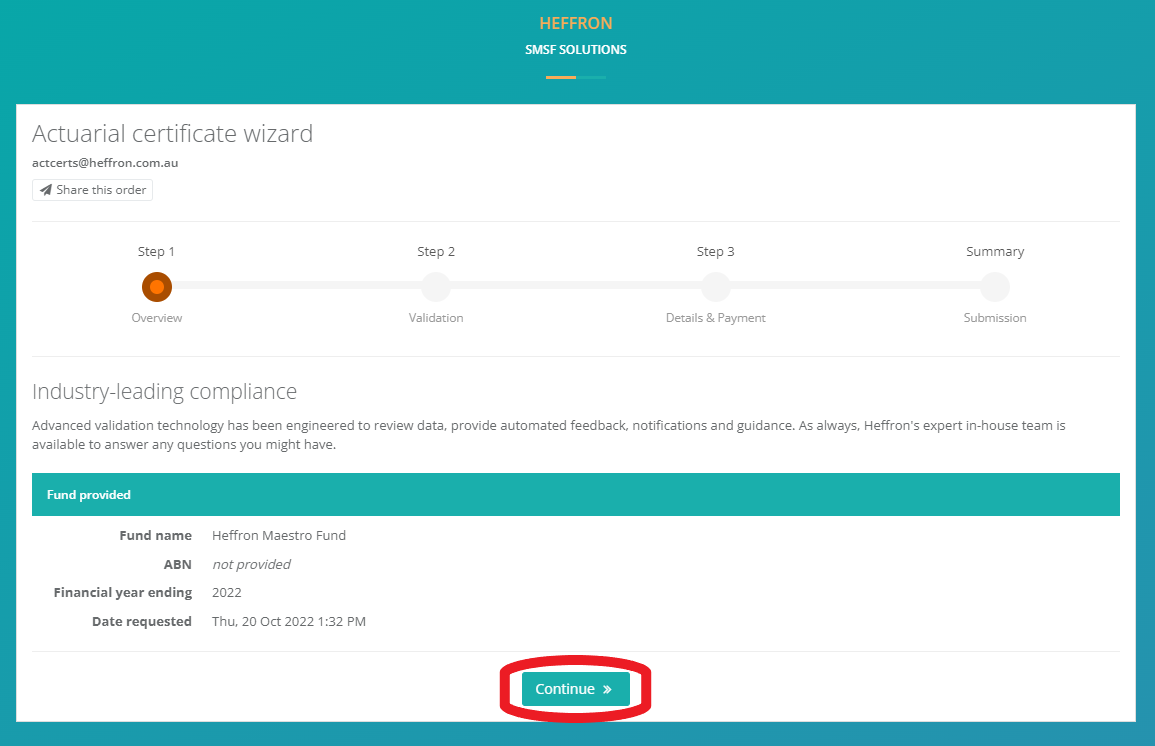This screenshot has width=1155, height=746.
Task: Click the ABN not provided value
Action: click(x=251, y=564)
